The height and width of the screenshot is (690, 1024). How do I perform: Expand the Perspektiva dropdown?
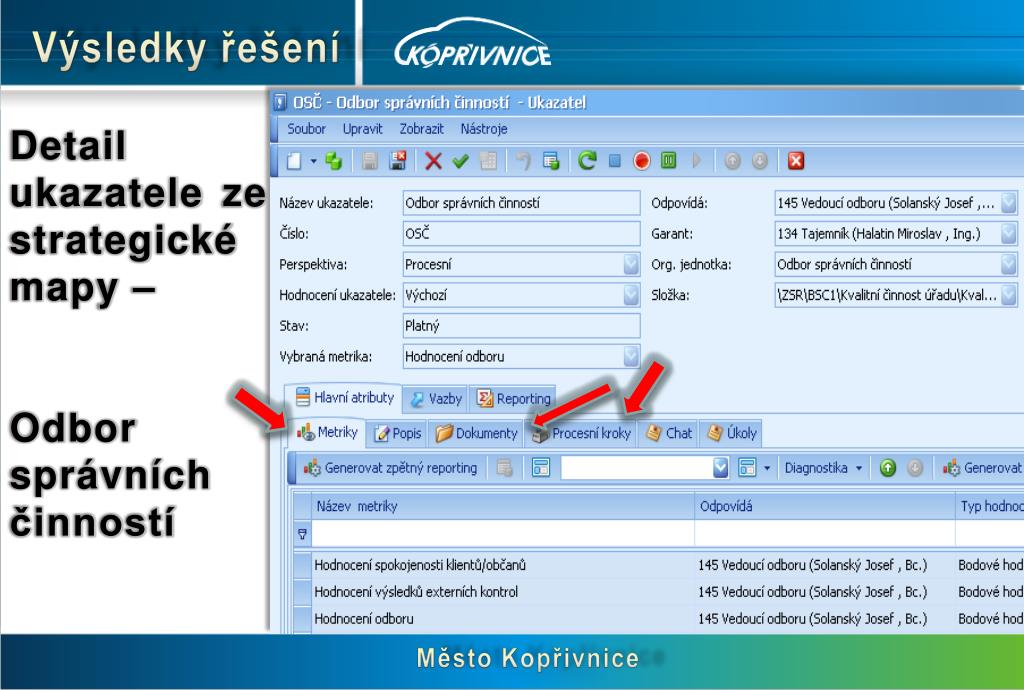tap(631, 264)
